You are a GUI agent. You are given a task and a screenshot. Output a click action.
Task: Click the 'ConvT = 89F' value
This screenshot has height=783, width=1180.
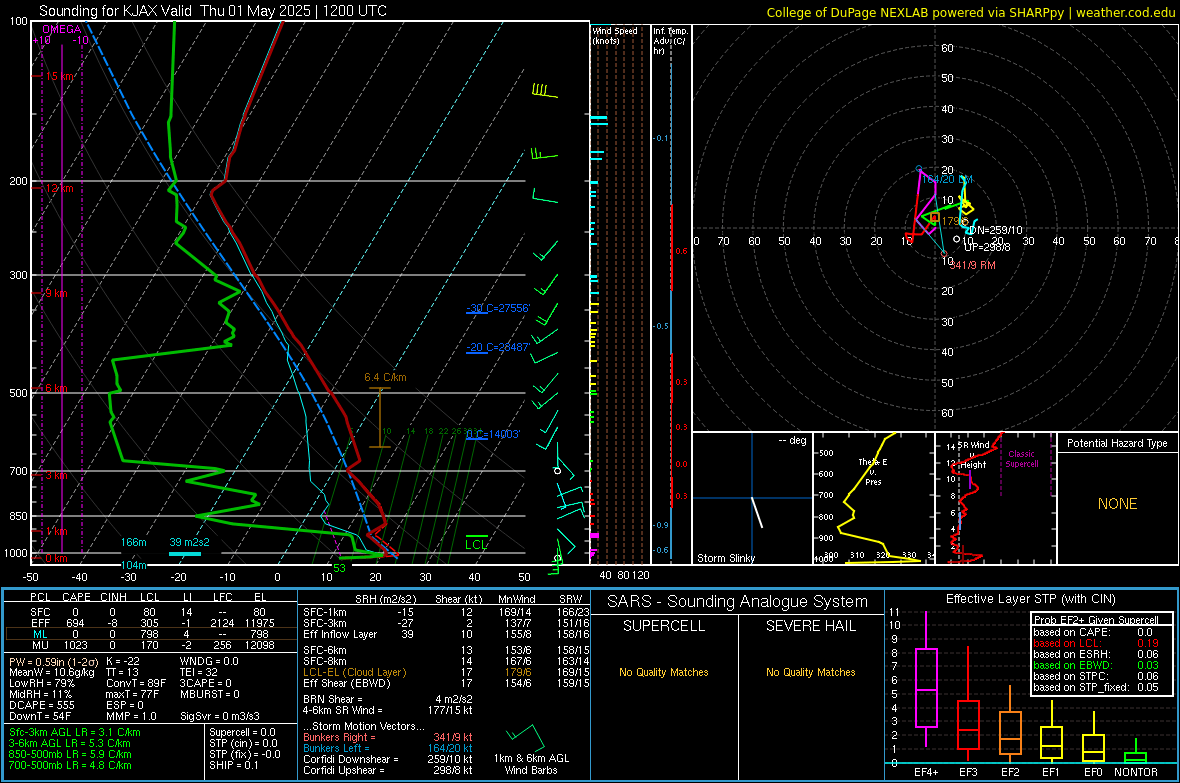point(136,683)
